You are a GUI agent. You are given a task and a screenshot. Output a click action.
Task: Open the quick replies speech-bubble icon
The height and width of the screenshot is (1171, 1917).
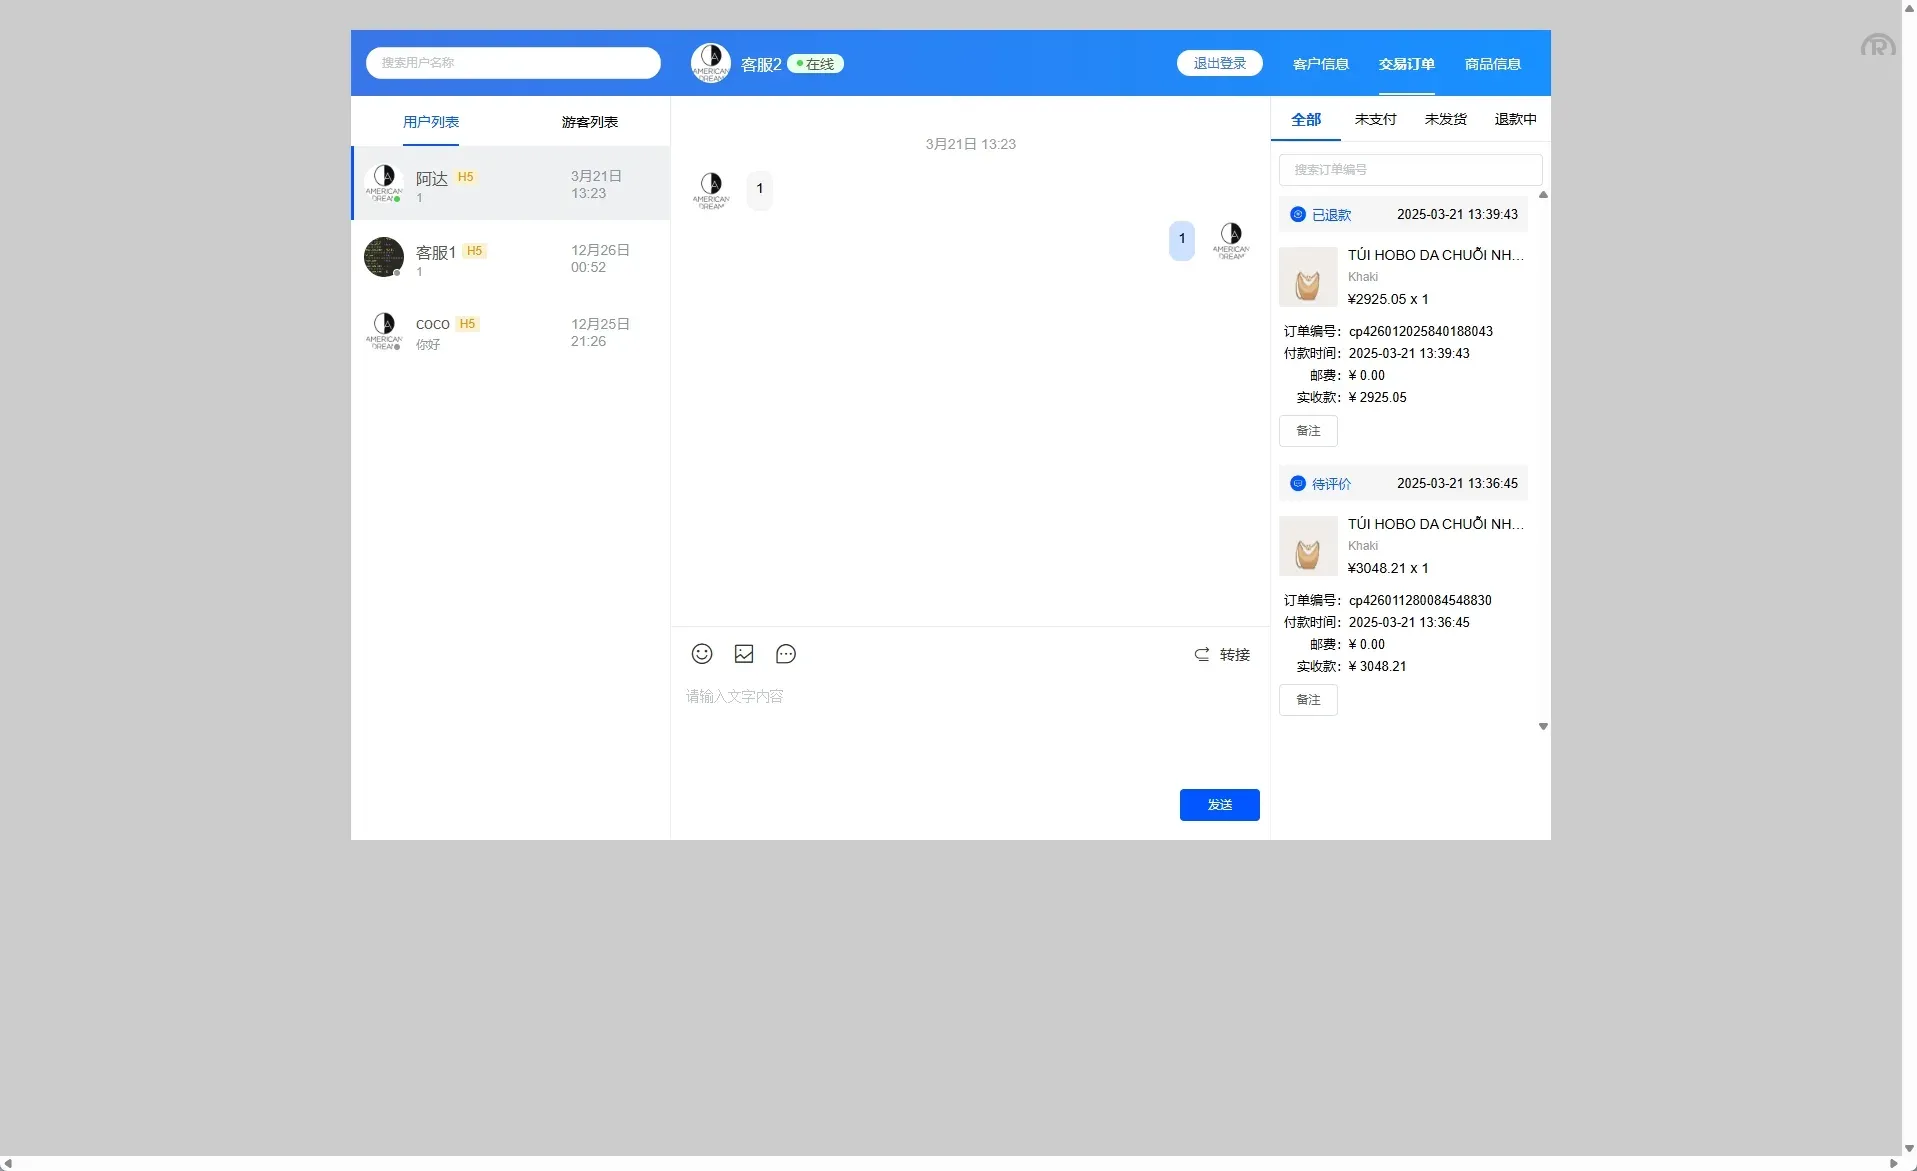[786, 653]
